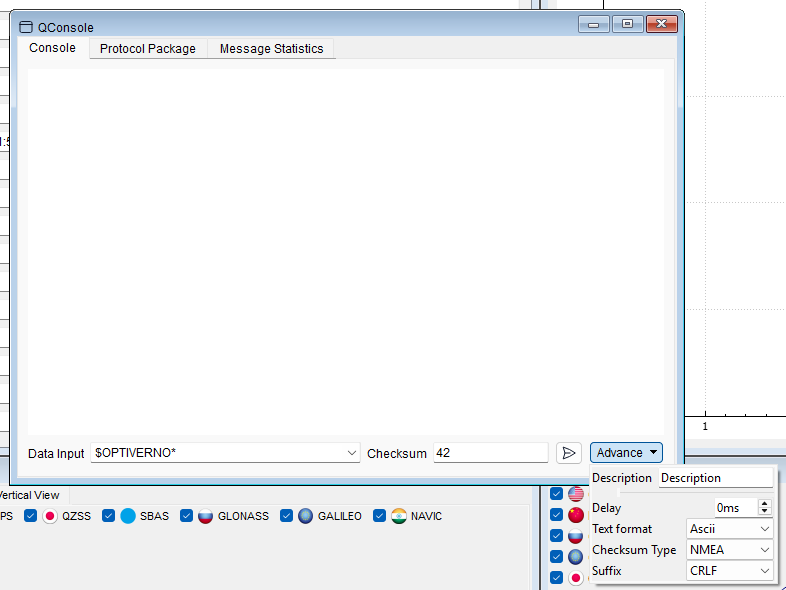This screenshot has width=786, height=590.
Task: Collapse the Advance options button
Action: (626, 453)
